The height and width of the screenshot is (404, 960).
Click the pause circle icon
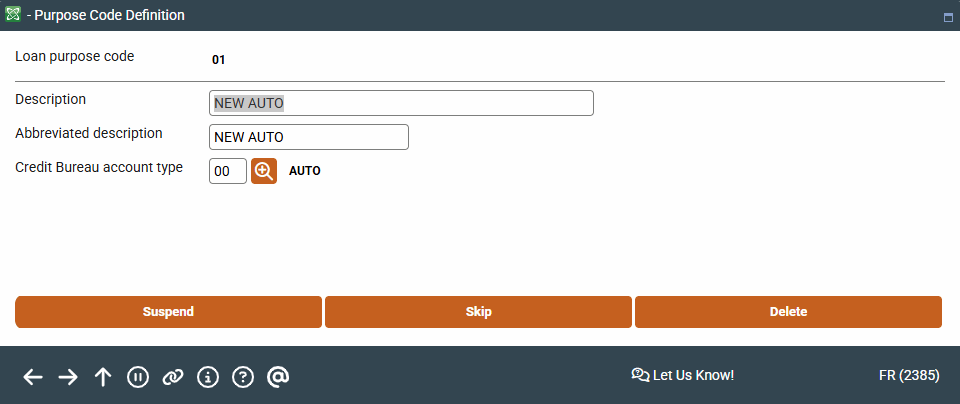pyautogui.click(x=138, y=376)
